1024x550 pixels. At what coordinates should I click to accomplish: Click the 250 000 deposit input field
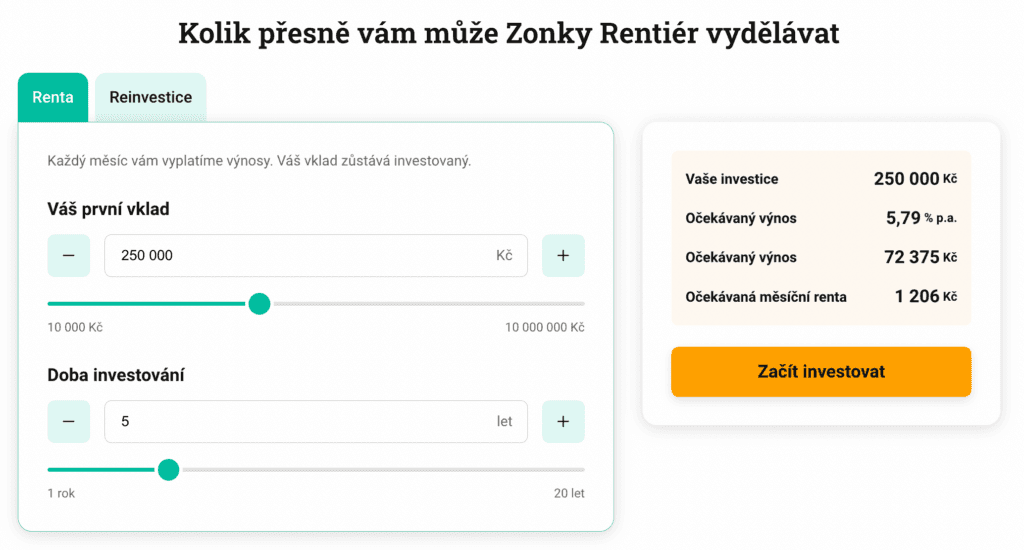pyautogui.click(x=300, y=255)
